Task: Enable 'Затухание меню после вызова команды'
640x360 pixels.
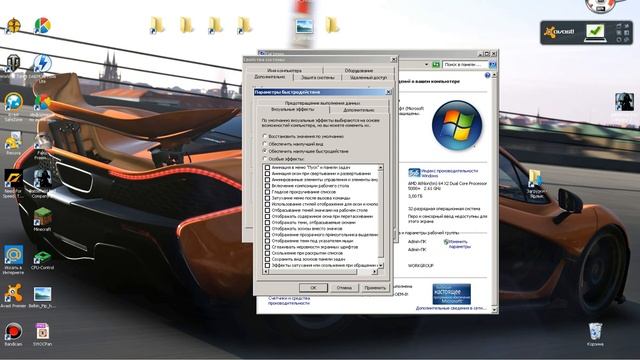Action: (267, 198)
